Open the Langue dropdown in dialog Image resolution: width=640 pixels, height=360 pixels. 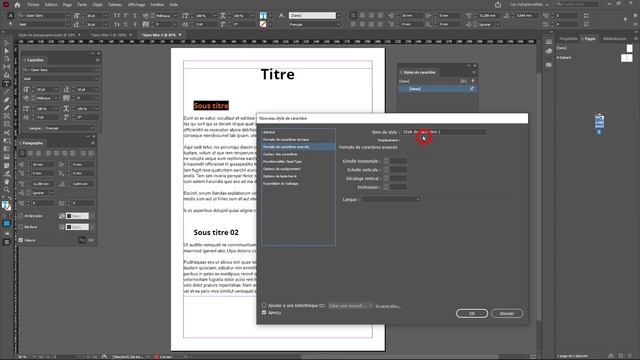(x=391, y=199)
